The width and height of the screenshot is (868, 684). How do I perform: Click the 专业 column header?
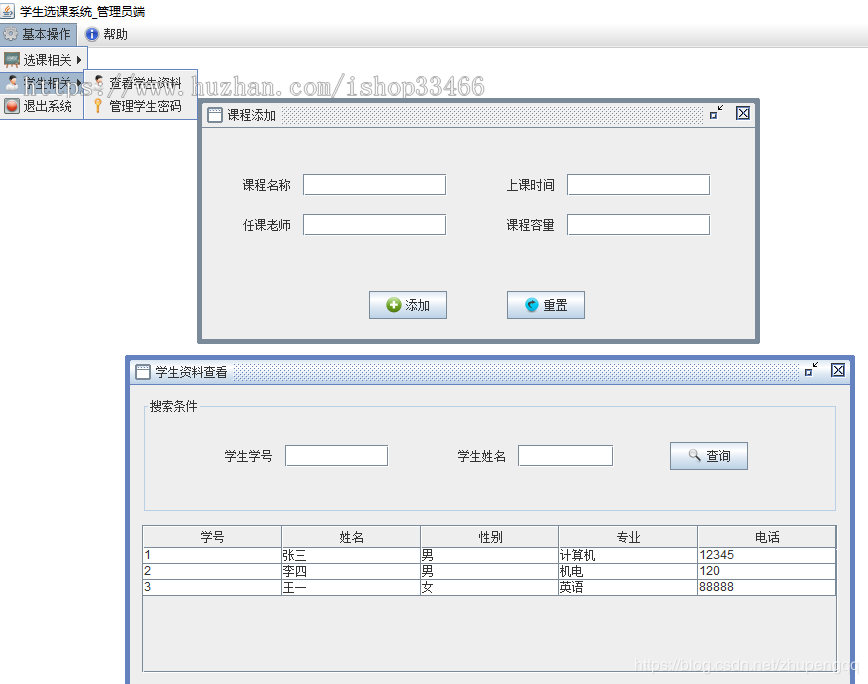[628, 537]
